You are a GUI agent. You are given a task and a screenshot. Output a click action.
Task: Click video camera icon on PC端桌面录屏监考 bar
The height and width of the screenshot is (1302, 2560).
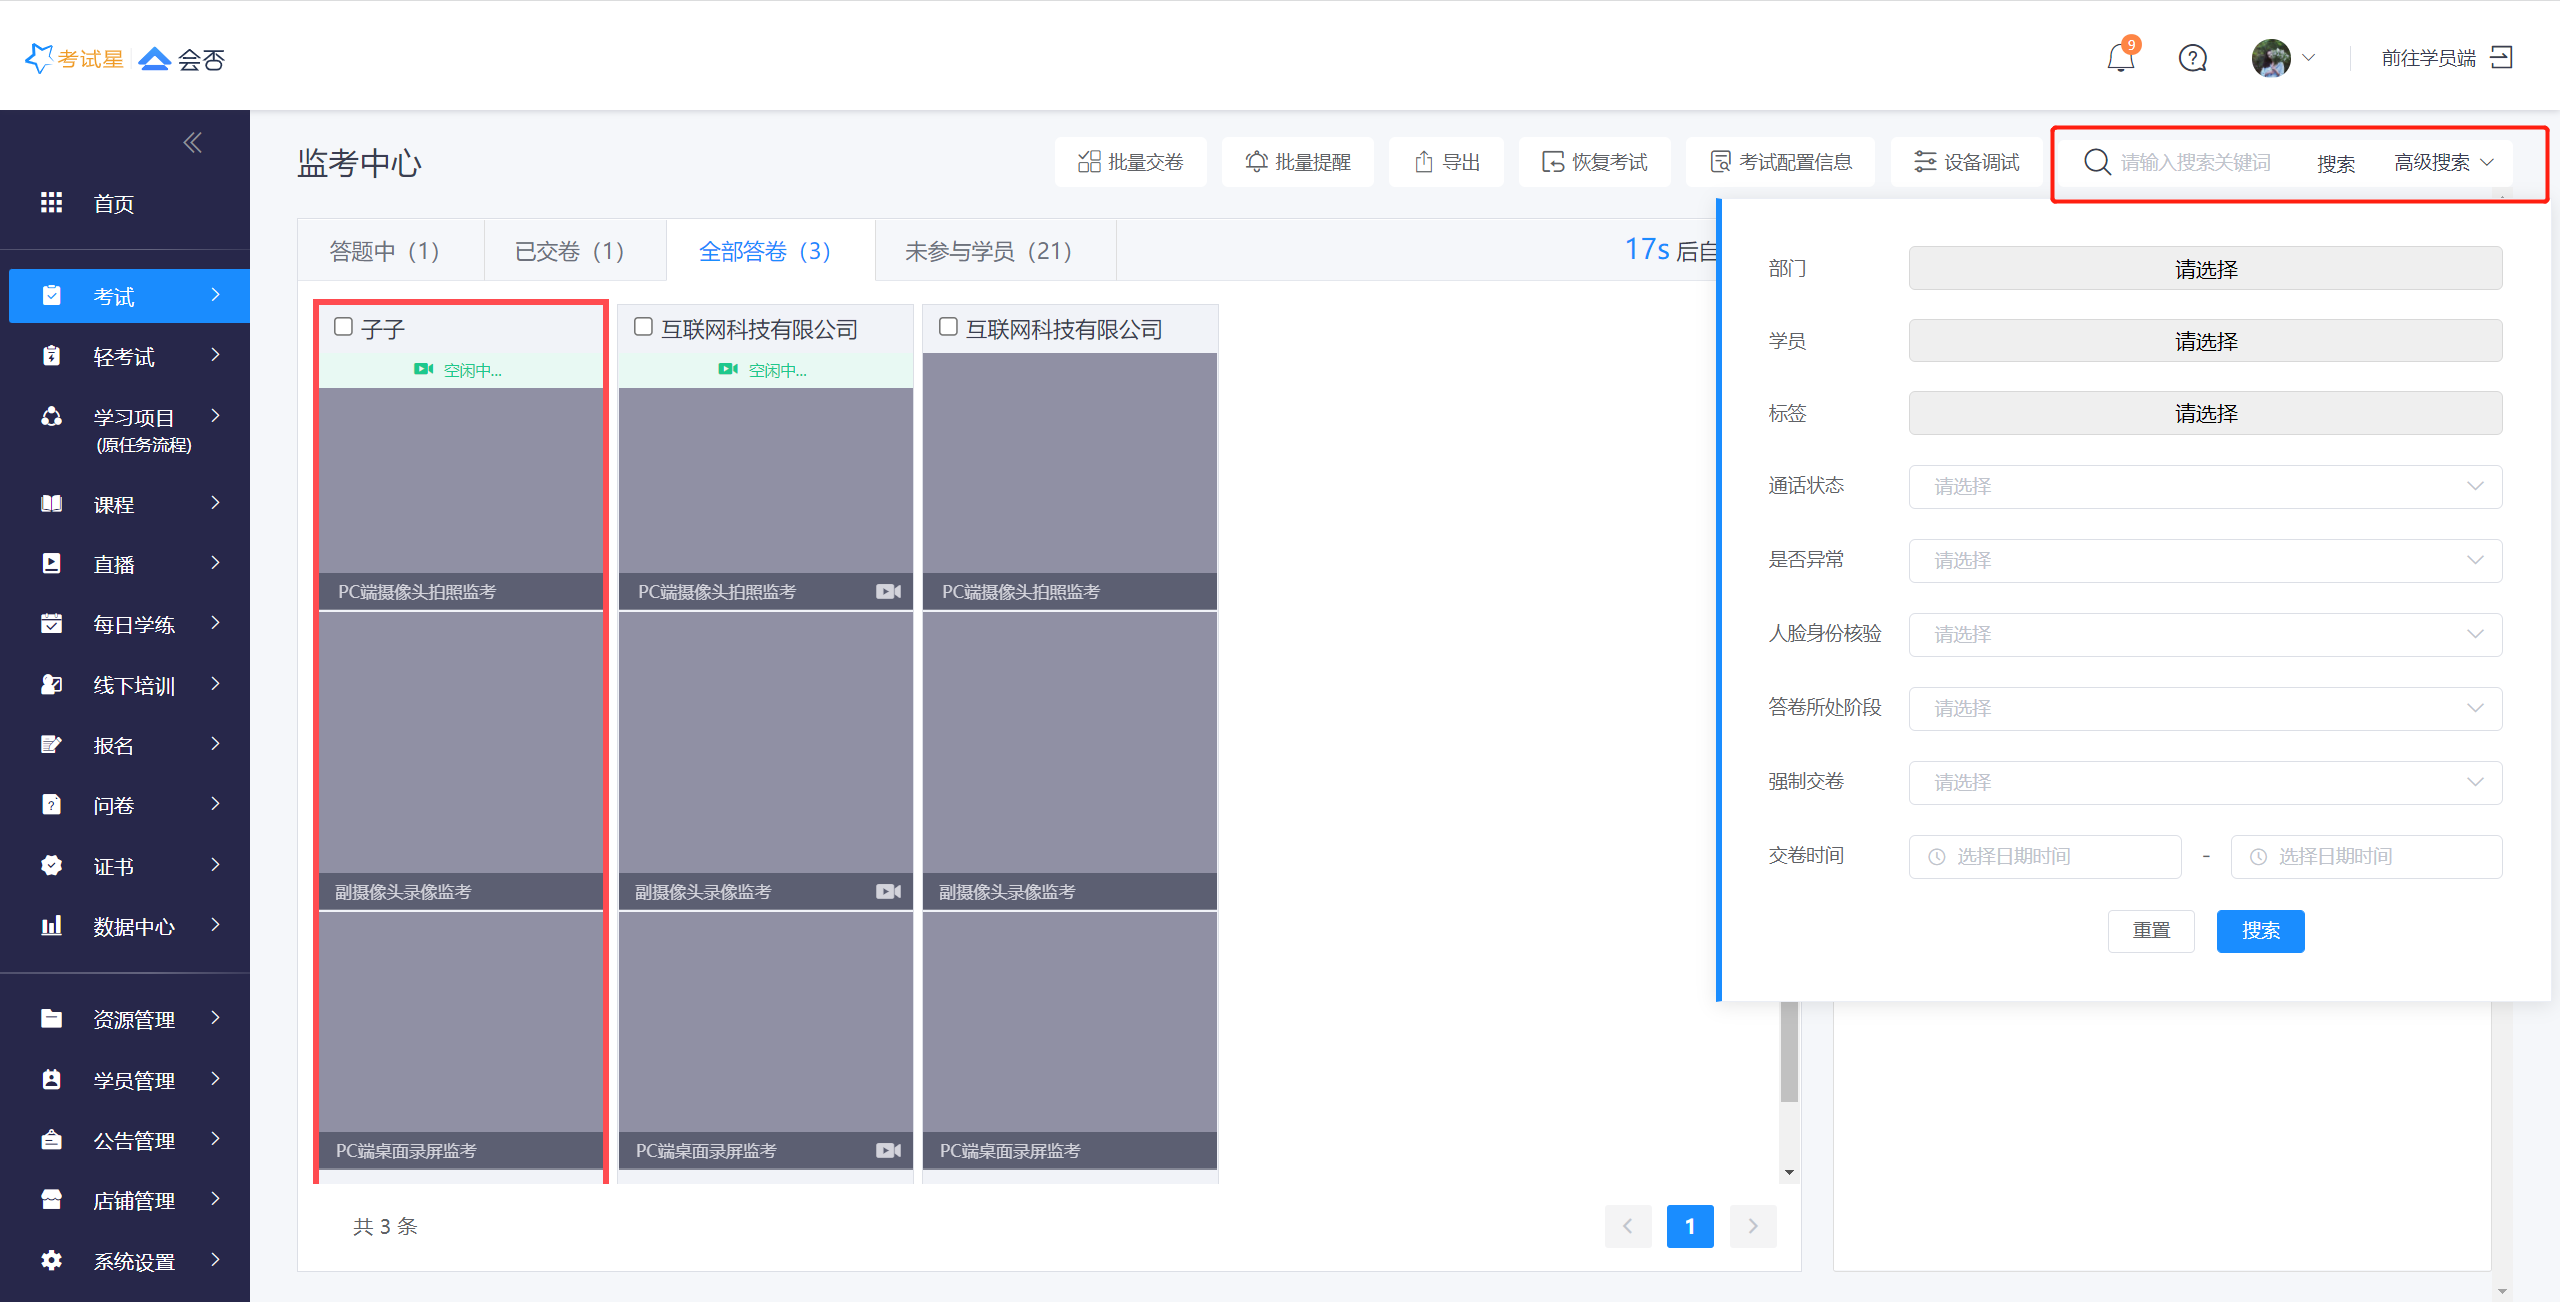(x=888, y=1150)
